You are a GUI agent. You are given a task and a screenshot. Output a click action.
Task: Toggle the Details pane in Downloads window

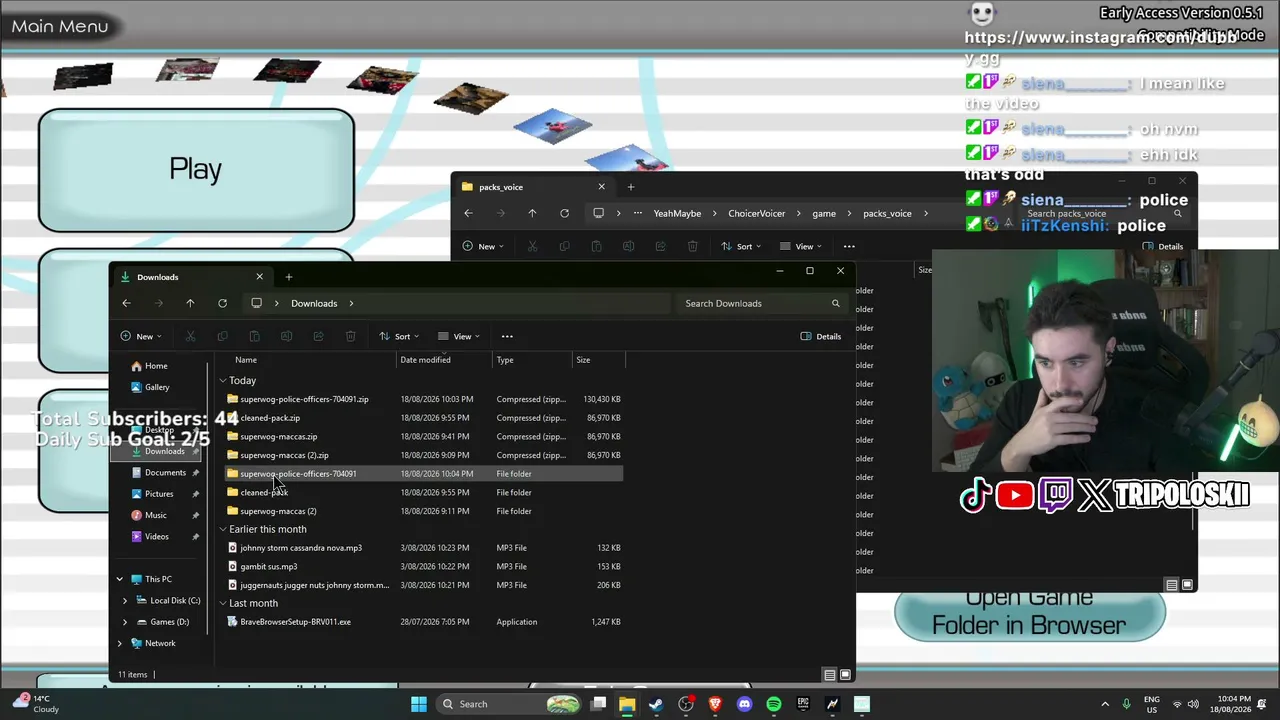(820, 336)
